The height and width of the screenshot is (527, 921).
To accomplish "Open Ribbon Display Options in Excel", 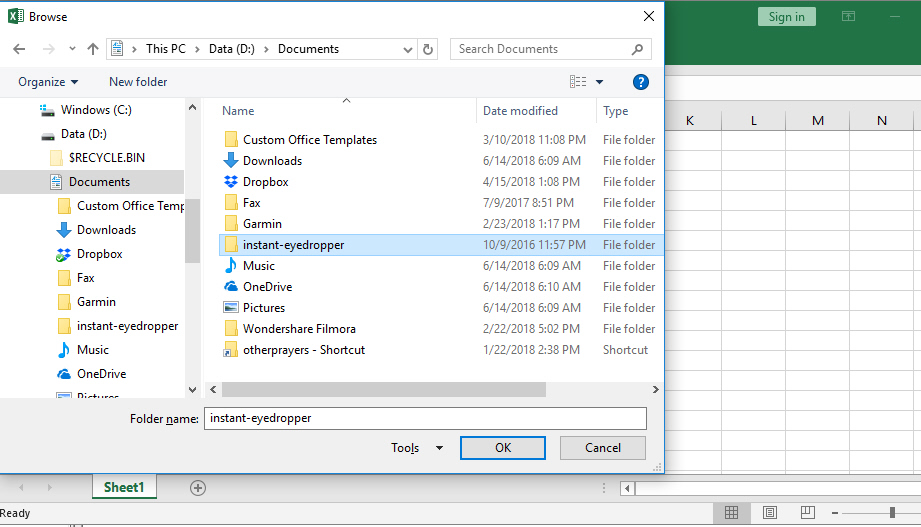I will (x=848, y=16).
